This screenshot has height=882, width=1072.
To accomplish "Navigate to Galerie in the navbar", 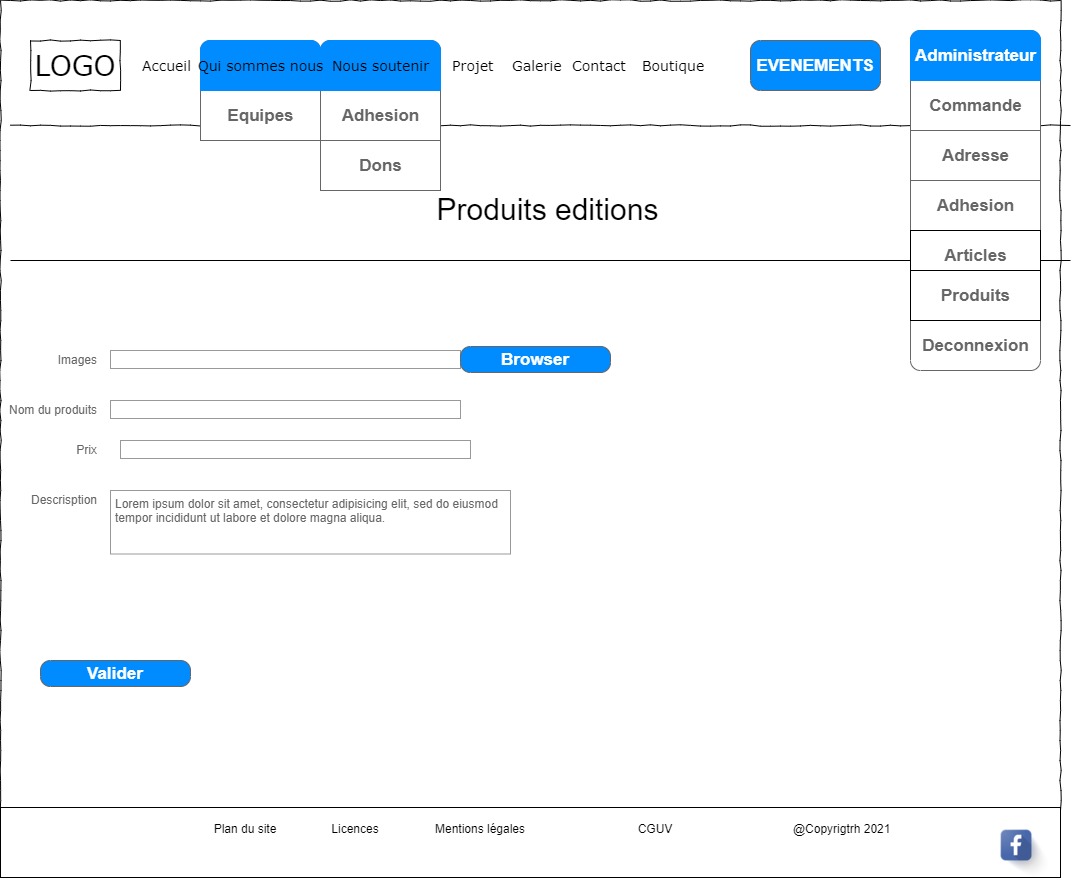I will pos(536,67).
